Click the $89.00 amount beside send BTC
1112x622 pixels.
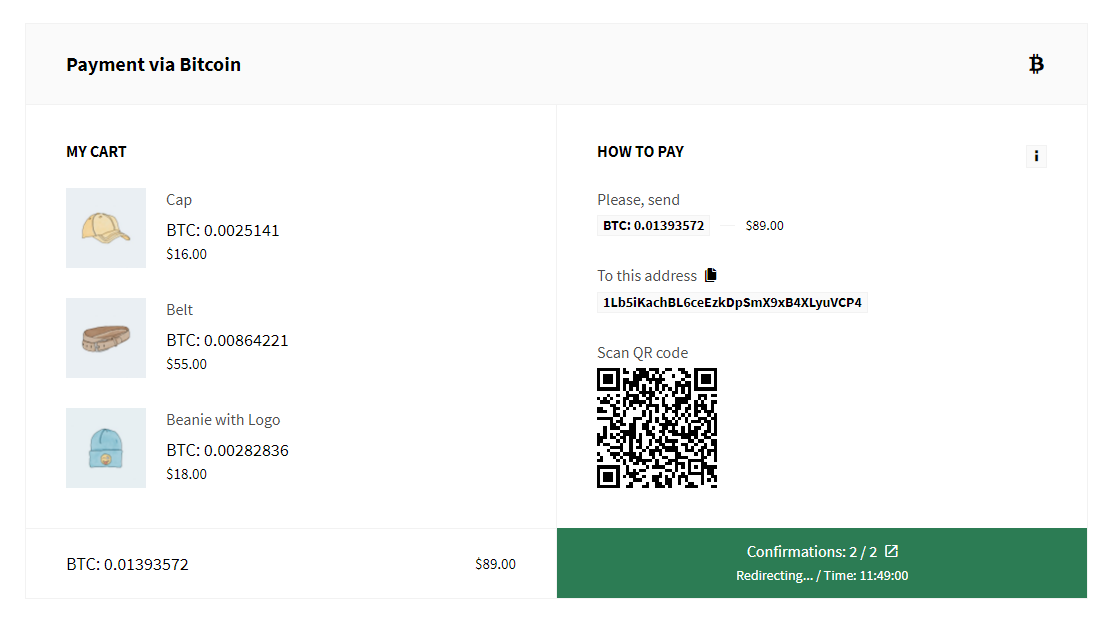tap(764, 226)
